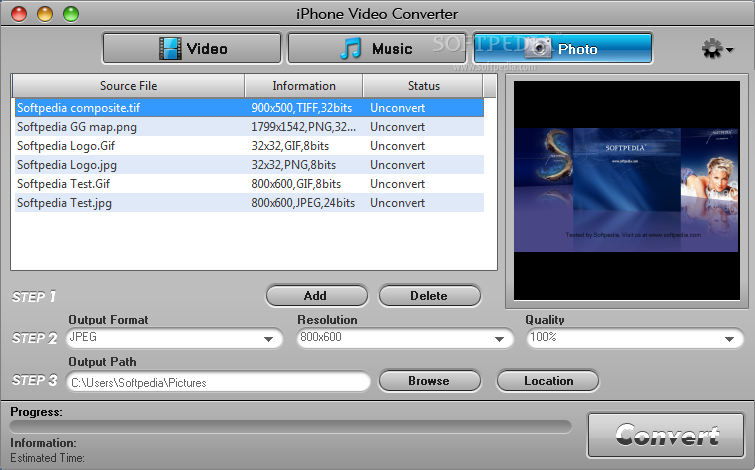
Task: Open output folder with Location button
Action: coord(548,381)
